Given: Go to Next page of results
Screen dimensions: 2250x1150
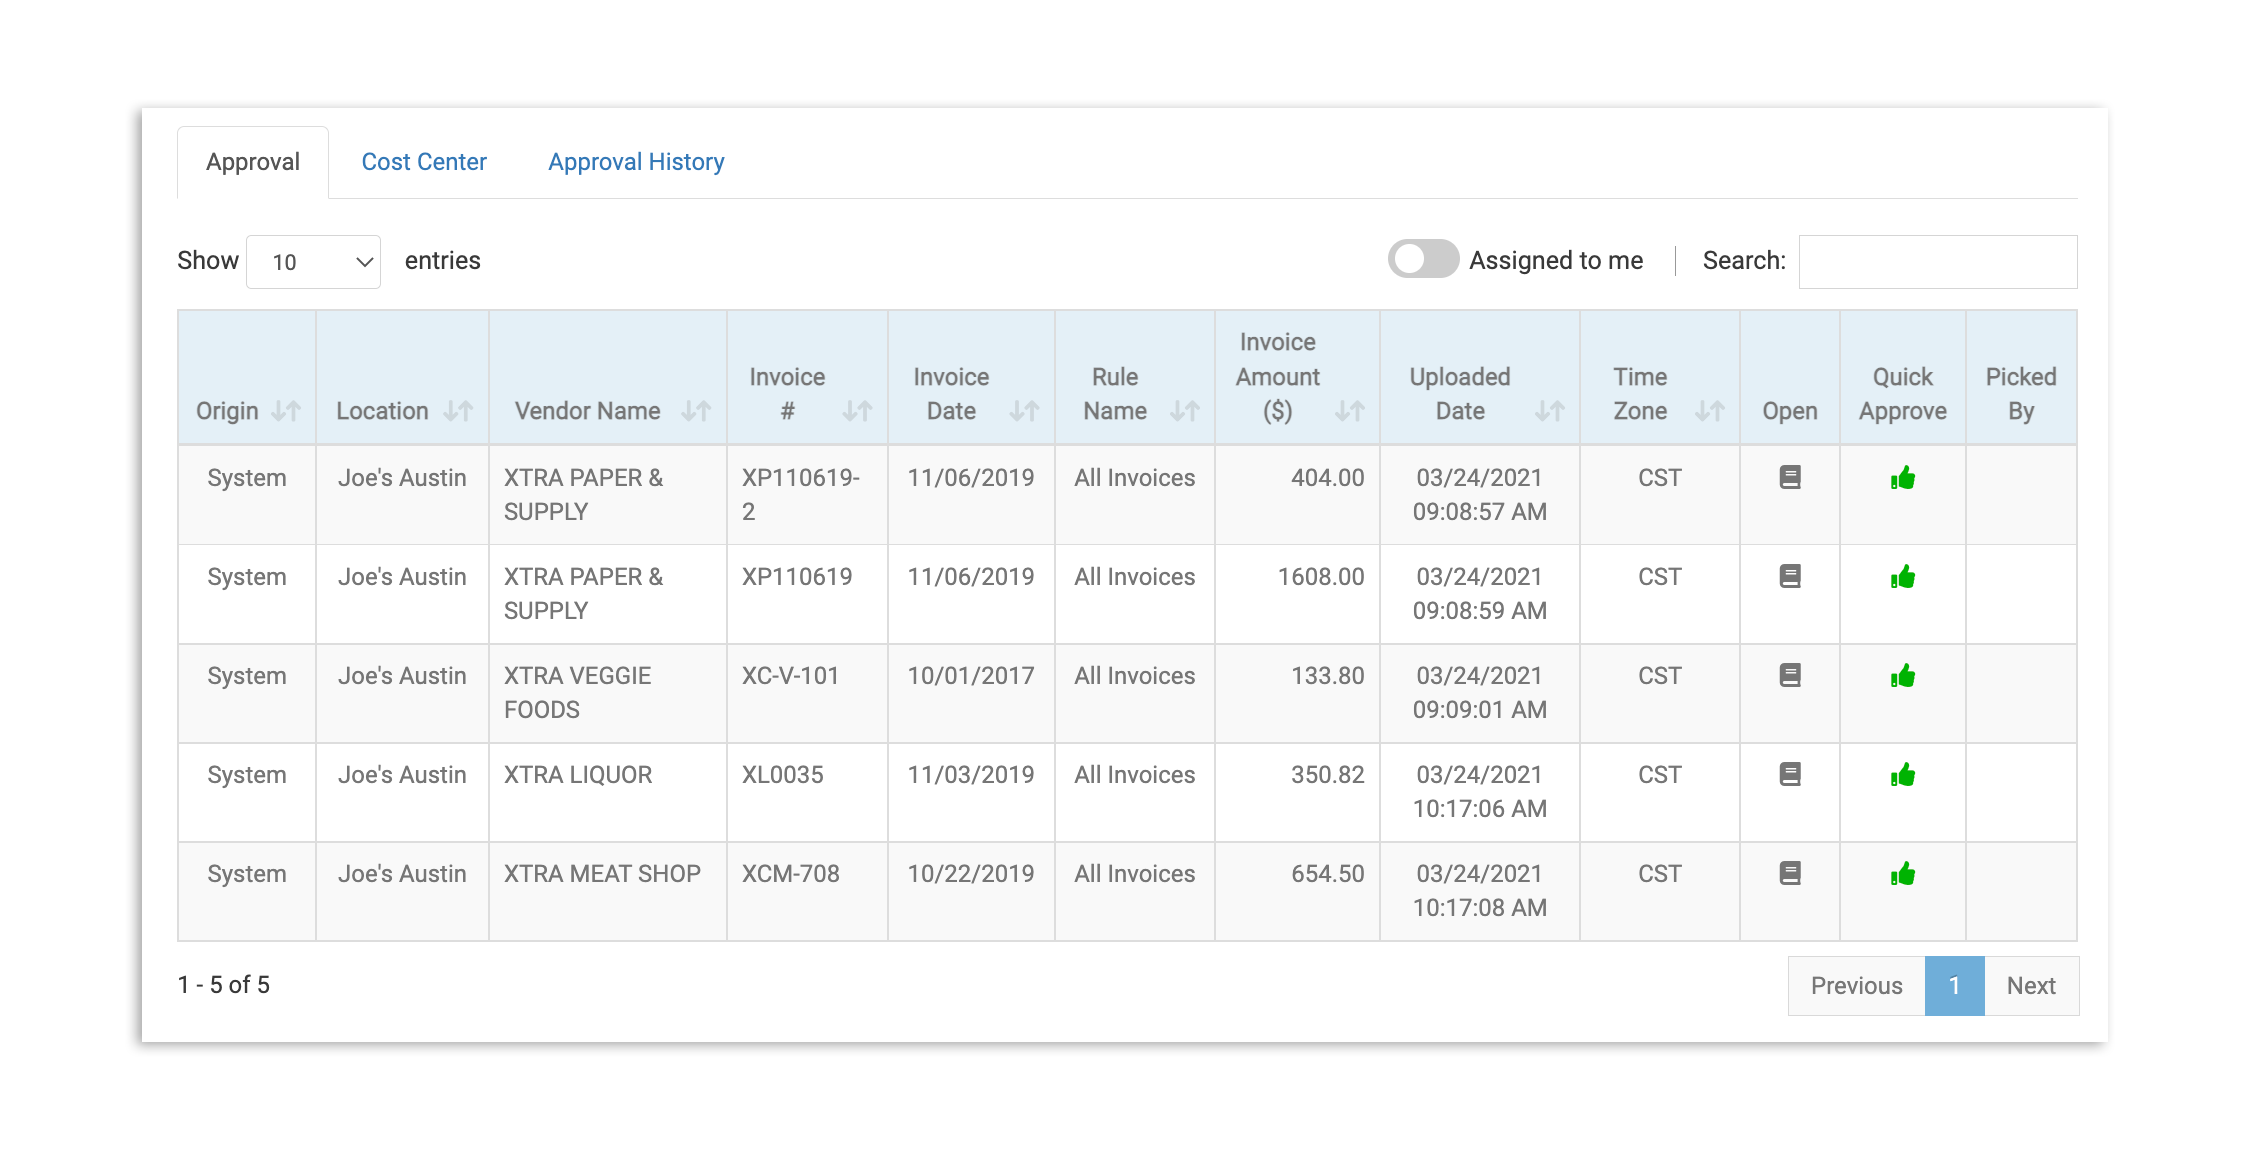Looking at the screenshot, I should pos(2031,986).
